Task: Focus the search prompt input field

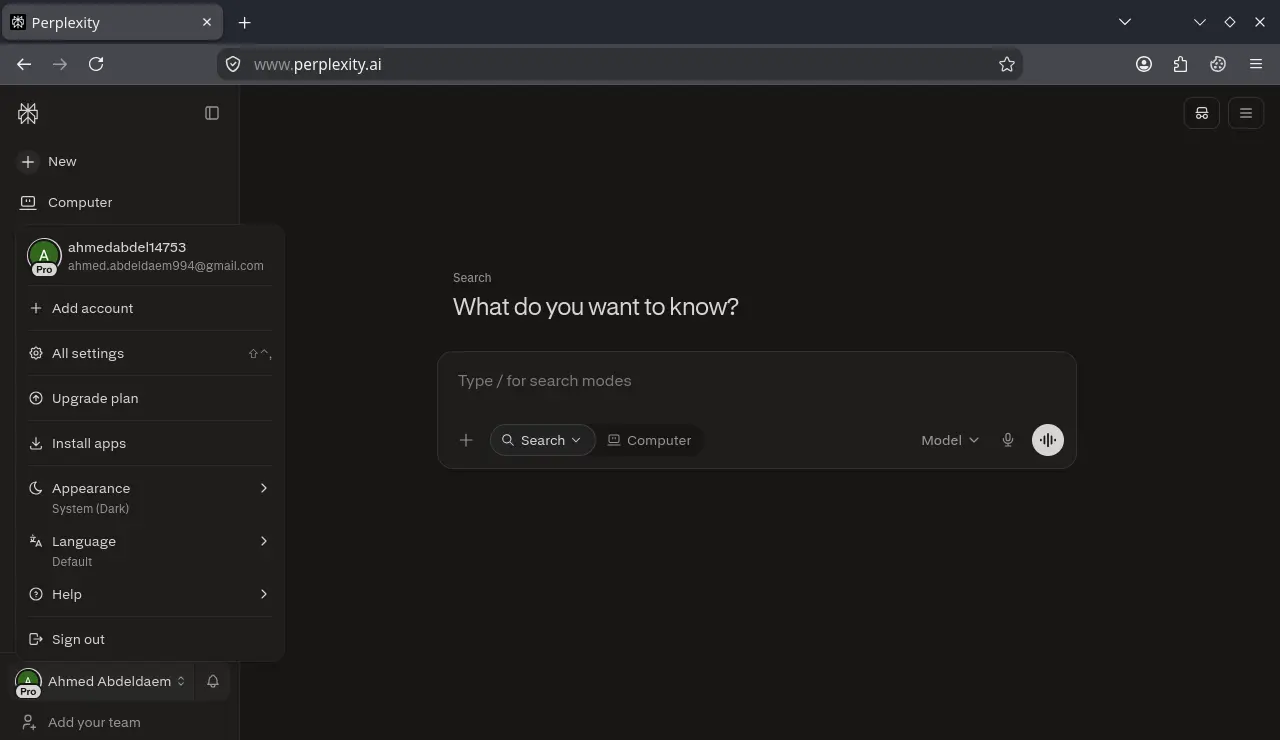Action: (756, 381)
